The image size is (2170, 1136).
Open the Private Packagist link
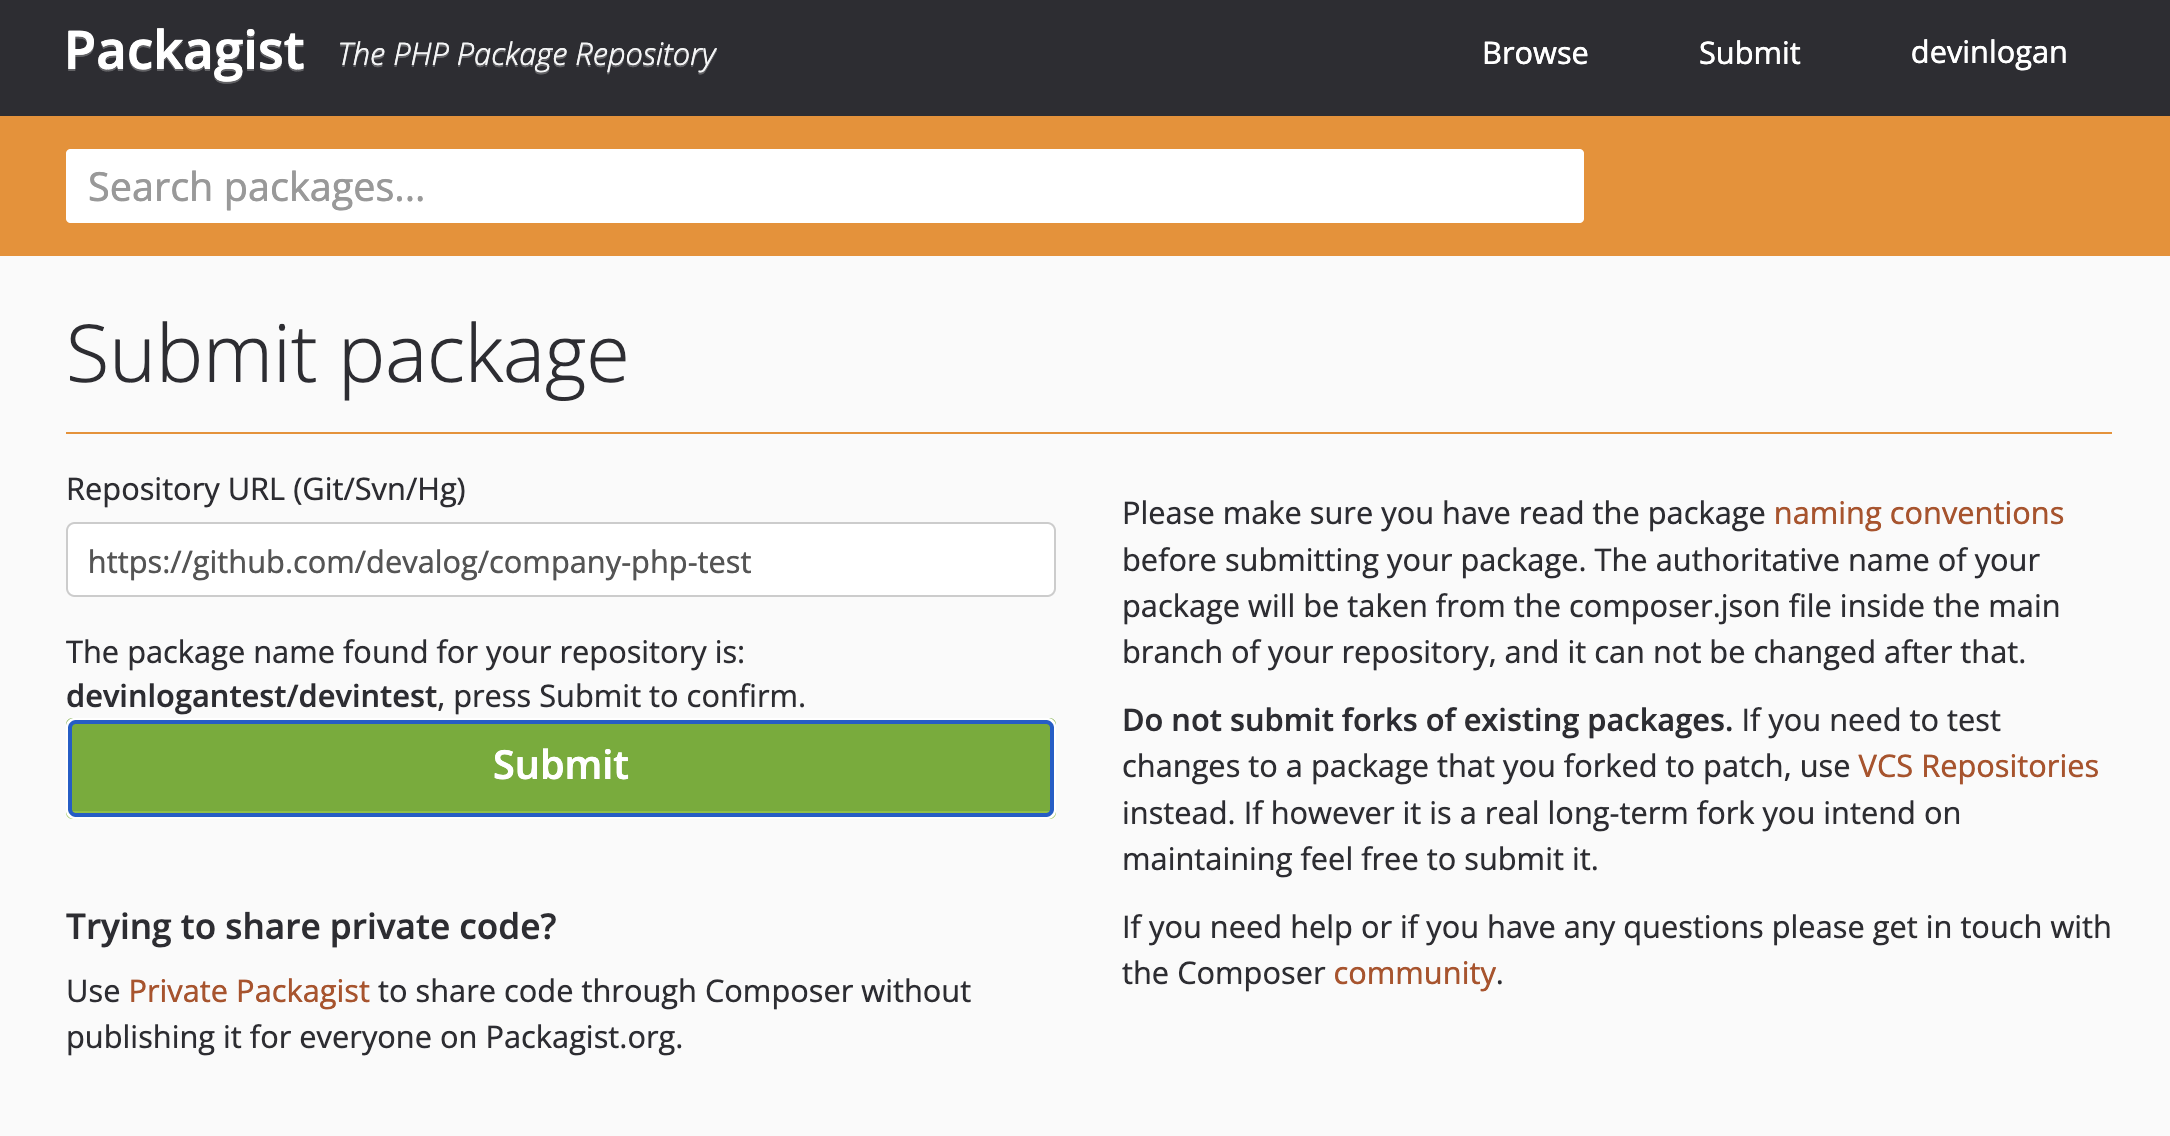[x=248, y=991]
